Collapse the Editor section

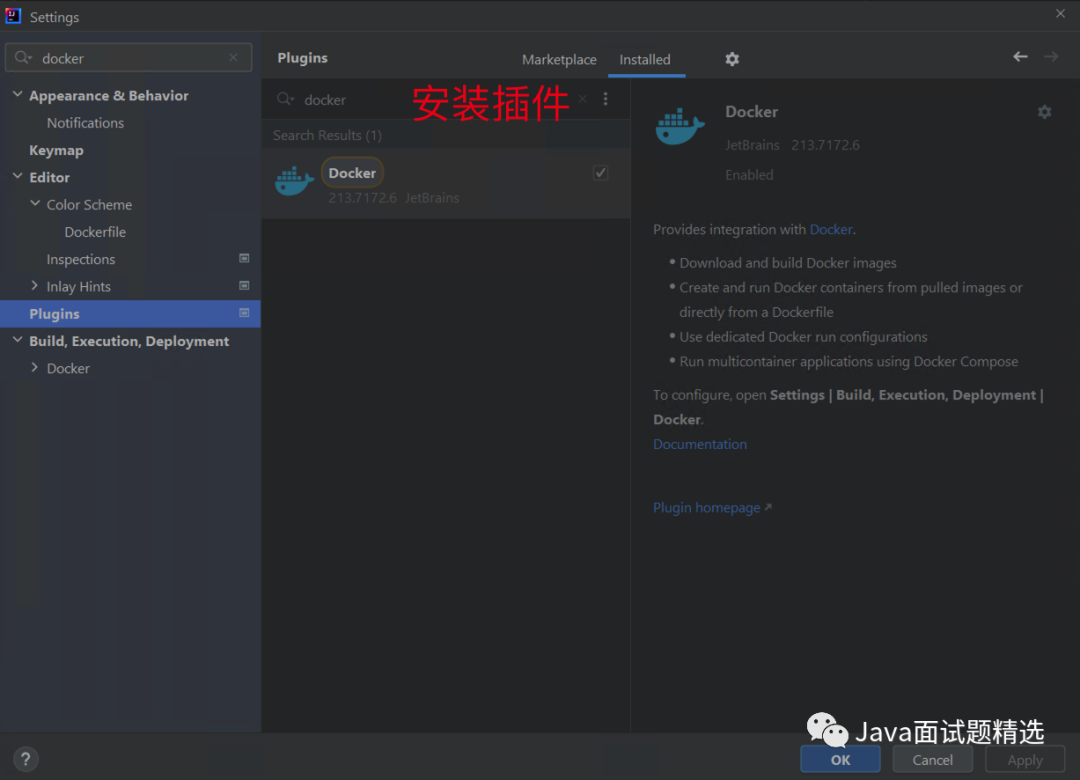click(17, 176)
